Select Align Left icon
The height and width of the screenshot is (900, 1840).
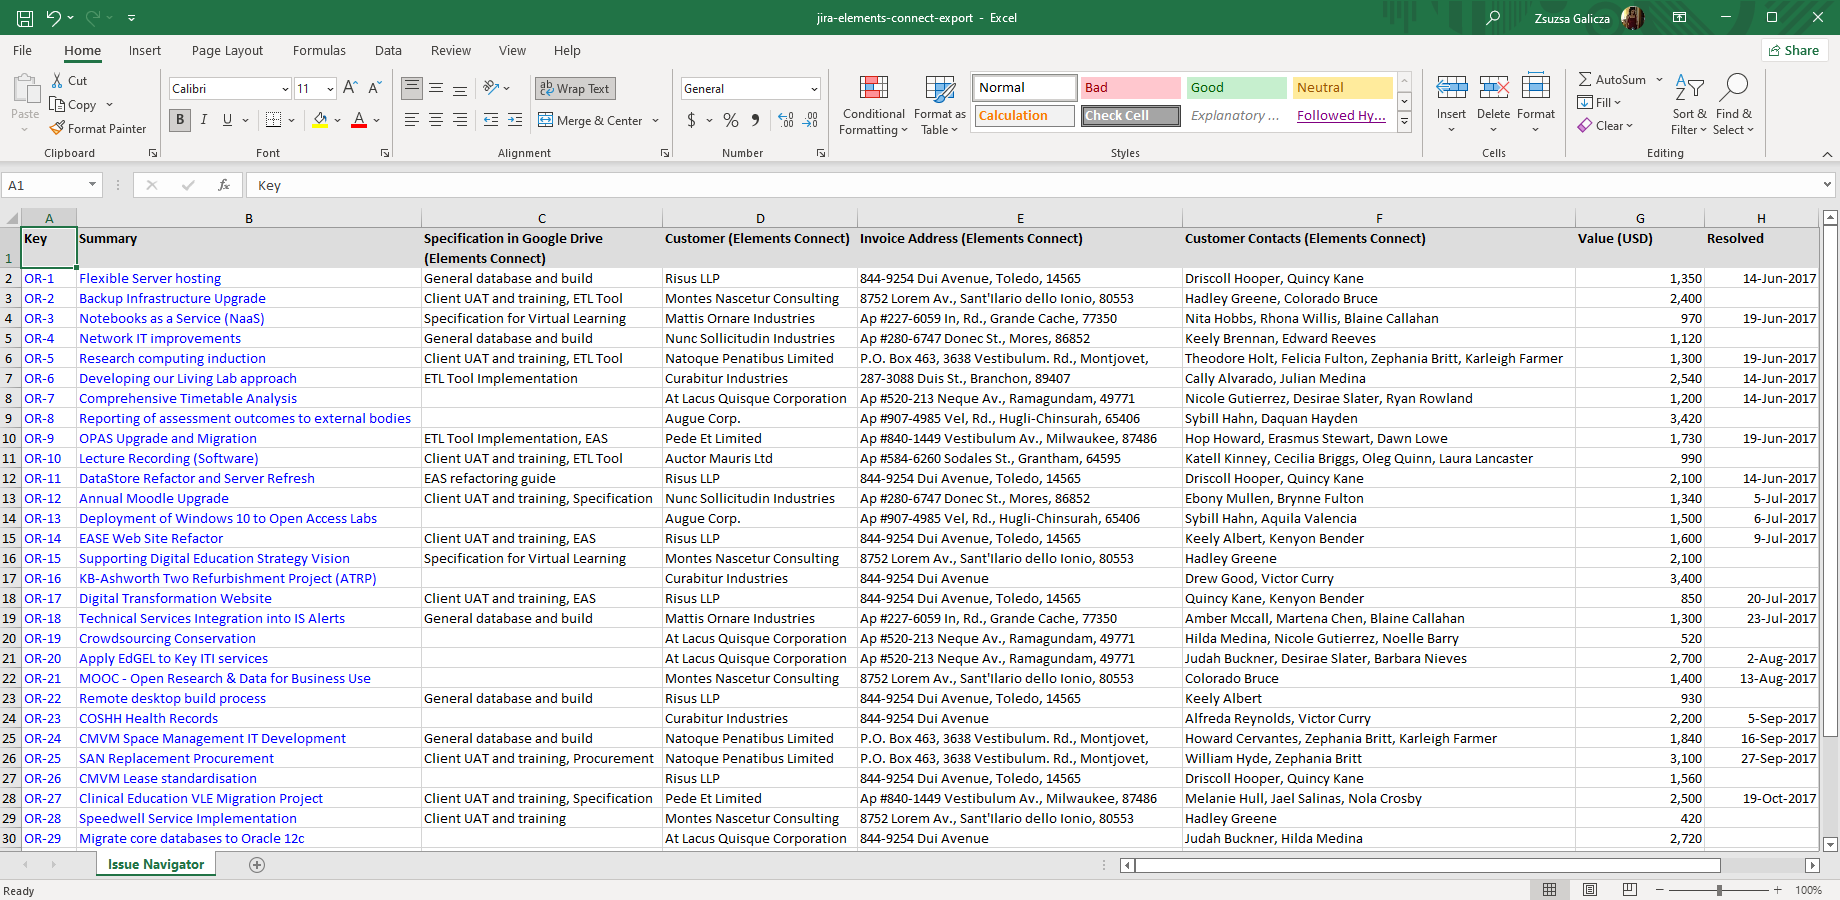[x=412, y=120]
